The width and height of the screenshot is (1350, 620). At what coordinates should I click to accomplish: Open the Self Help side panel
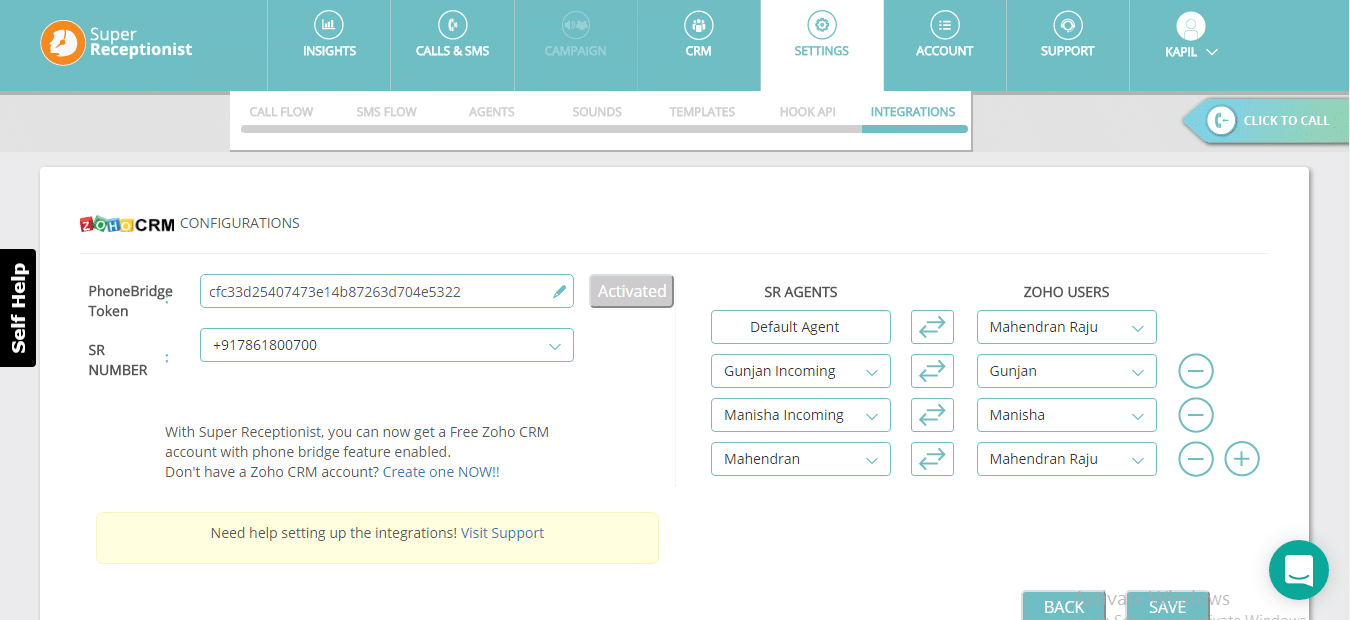click(x=18, y=308)
